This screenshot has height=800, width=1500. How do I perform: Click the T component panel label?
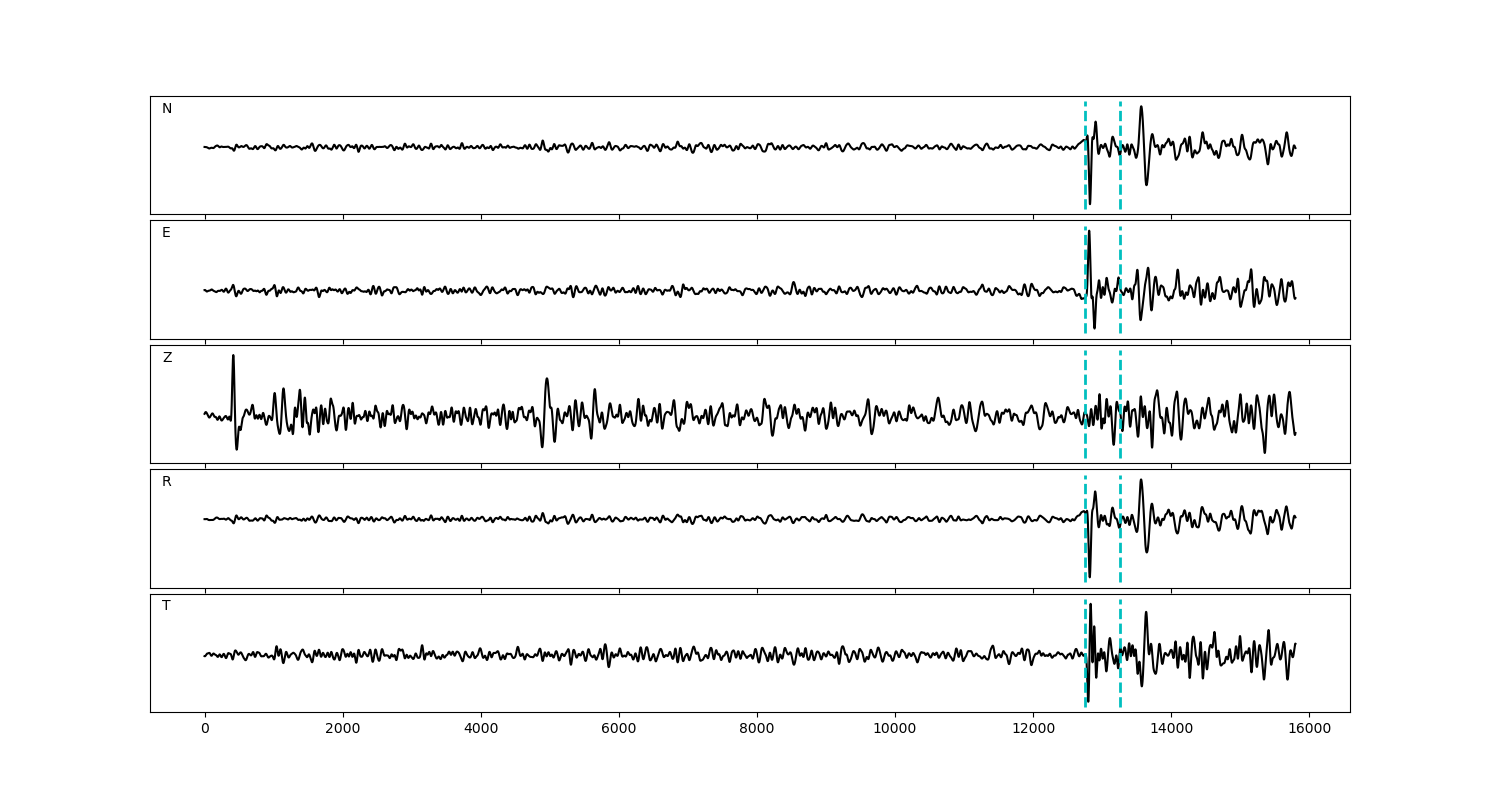(166, 606)
